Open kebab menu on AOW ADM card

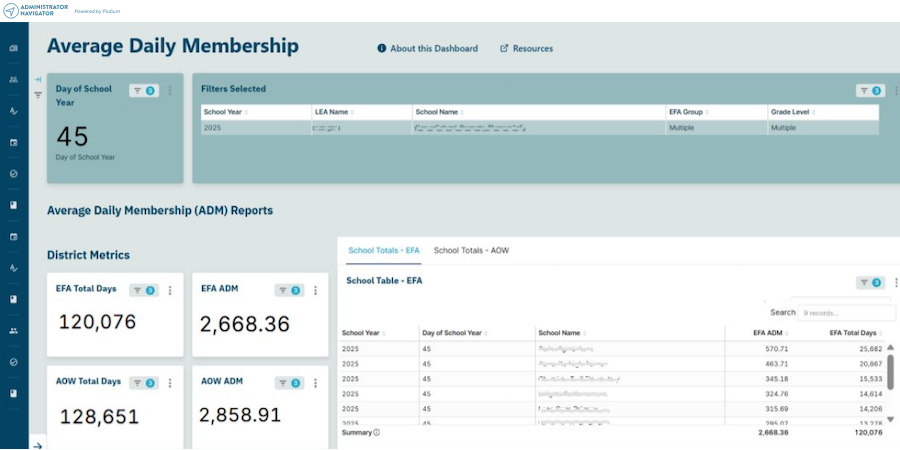[315, 383]
